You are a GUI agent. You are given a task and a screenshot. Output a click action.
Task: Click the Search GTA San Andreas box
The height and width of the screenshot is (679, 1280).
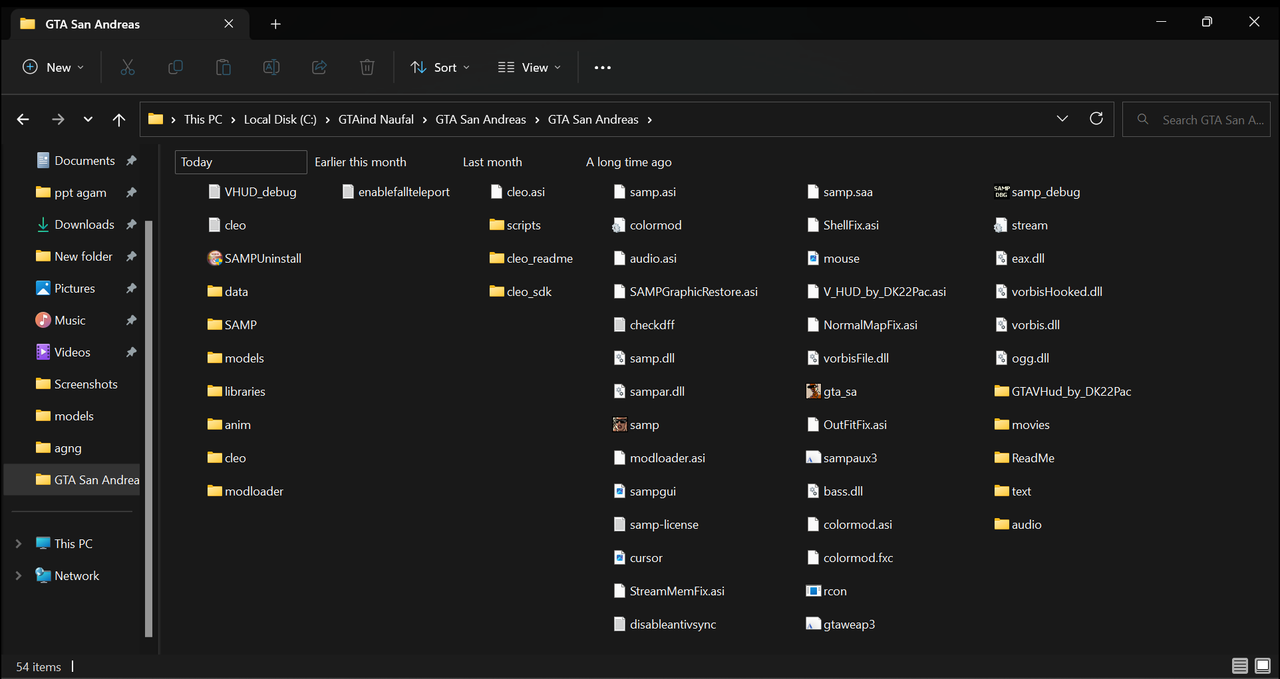pyautogui.click(x=1197, y=119)
